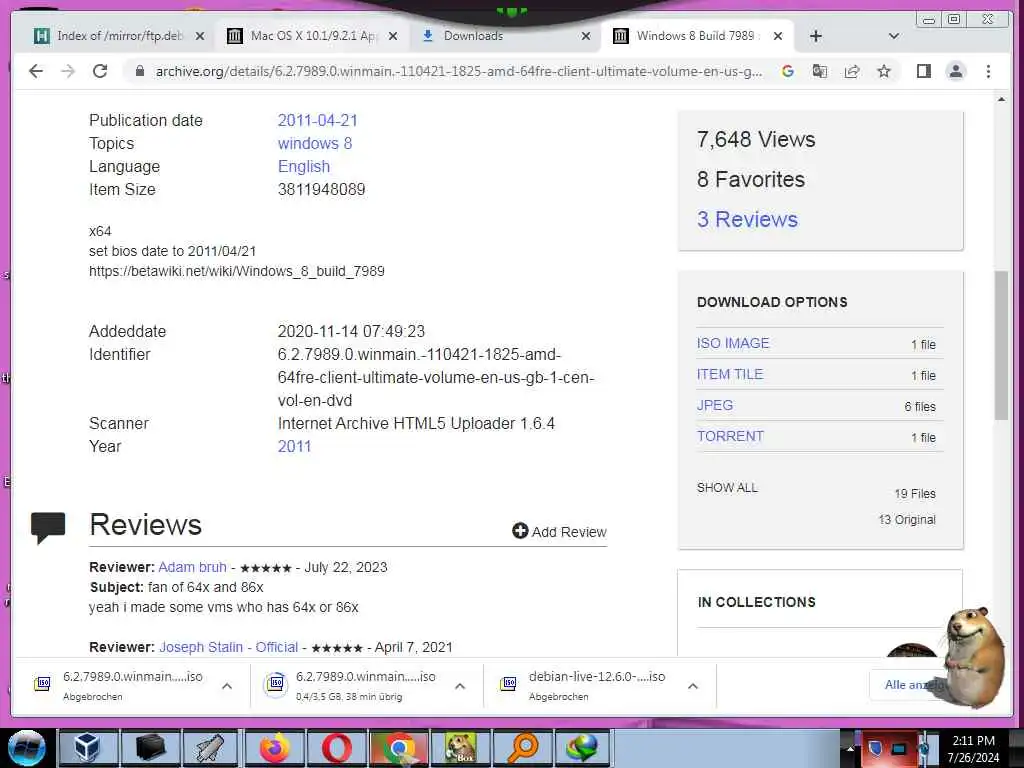Go back using the browser back arrow
The width and height of the screenshot is (1024, 768).
[36, 71]
